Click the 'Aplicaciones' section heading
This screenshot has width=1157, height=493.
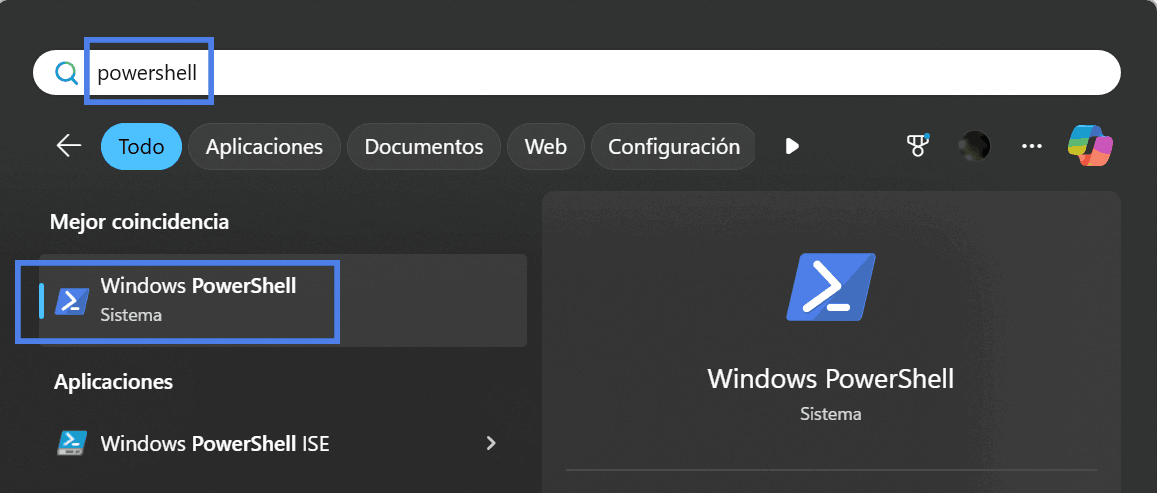click(114, 382)
